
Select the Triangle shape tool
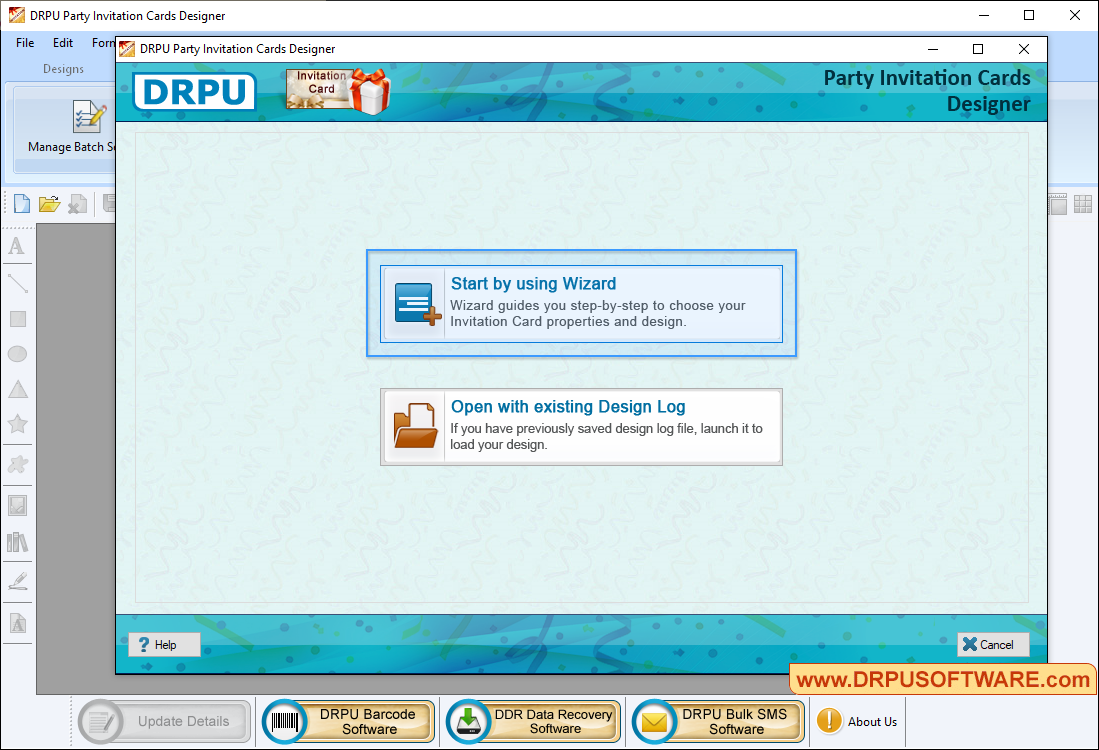pyautogui.click(x=17, y=389)
